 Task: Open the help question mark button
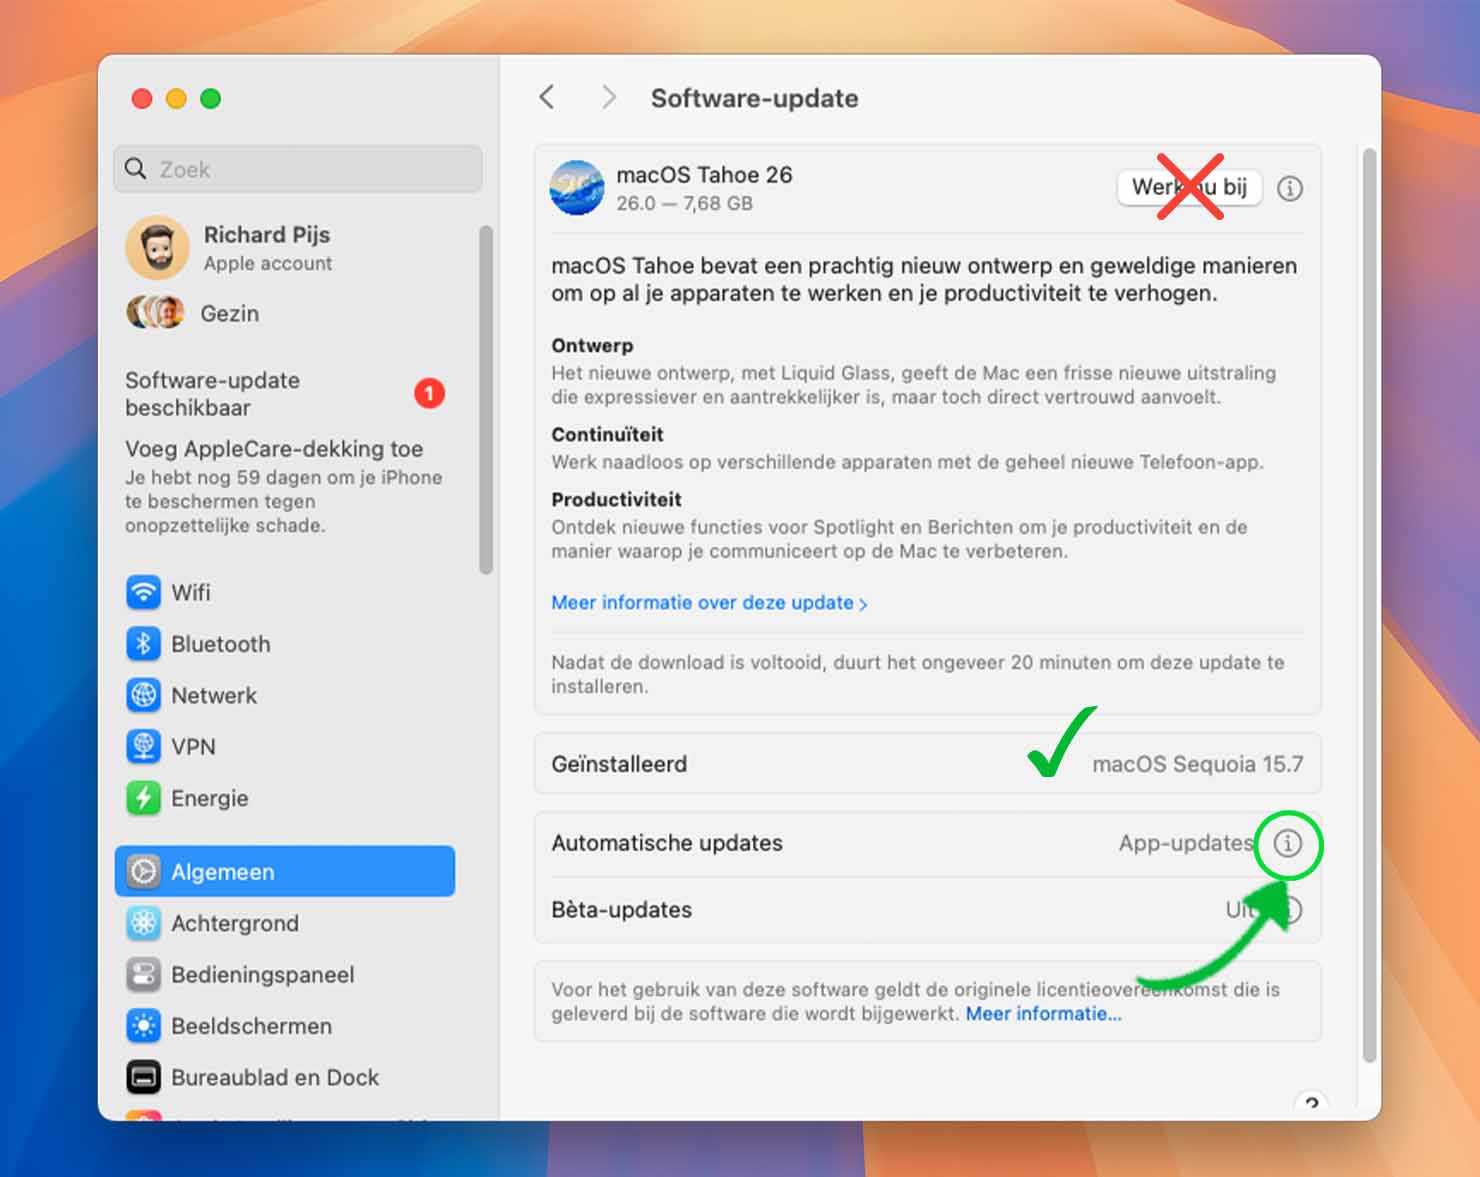click(x=1311, y=1104)
